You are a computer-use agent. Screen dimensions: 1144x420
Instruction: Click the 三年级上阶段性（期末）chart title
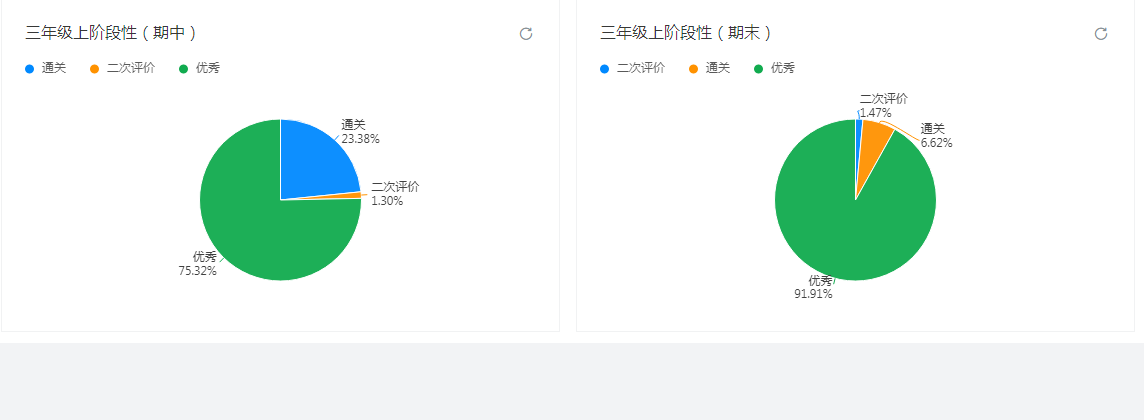pyautogui.click(x=686, y=33)
